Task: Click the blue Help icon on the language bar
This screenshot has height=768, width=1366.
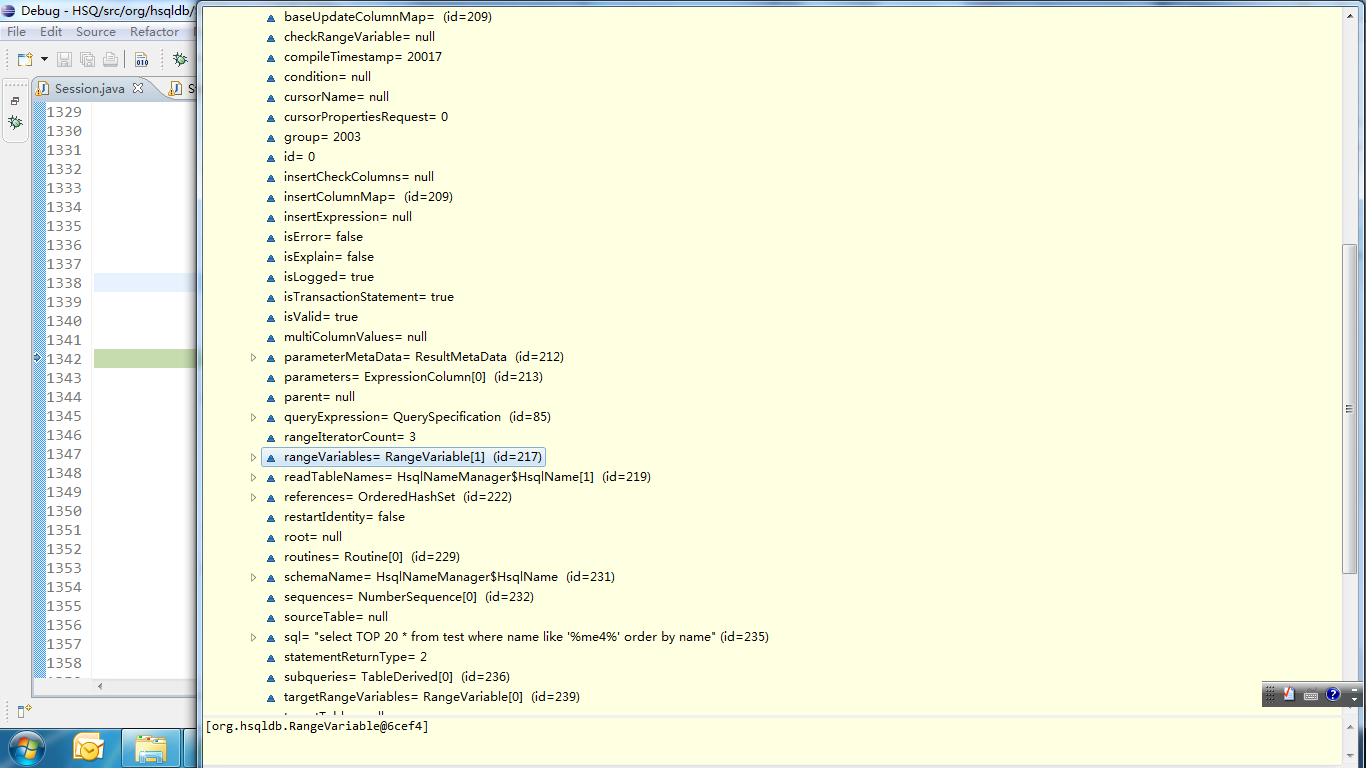Action: (1333, 694)
